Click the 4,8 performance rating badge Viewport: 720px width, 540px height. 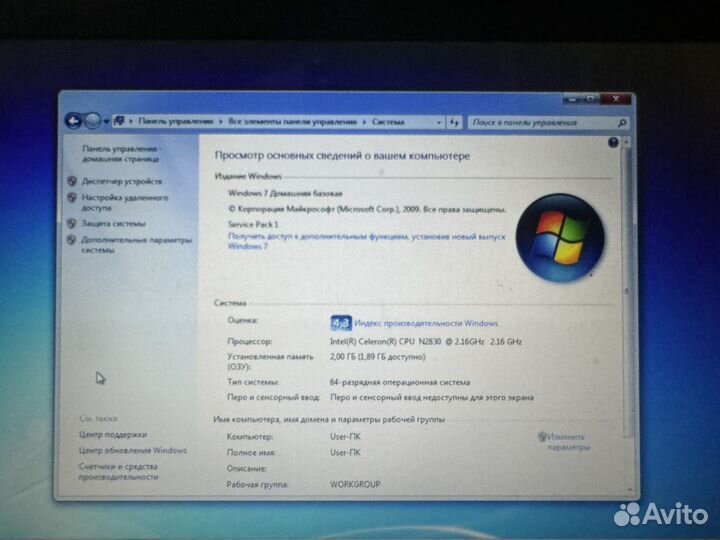click(340, 323)
